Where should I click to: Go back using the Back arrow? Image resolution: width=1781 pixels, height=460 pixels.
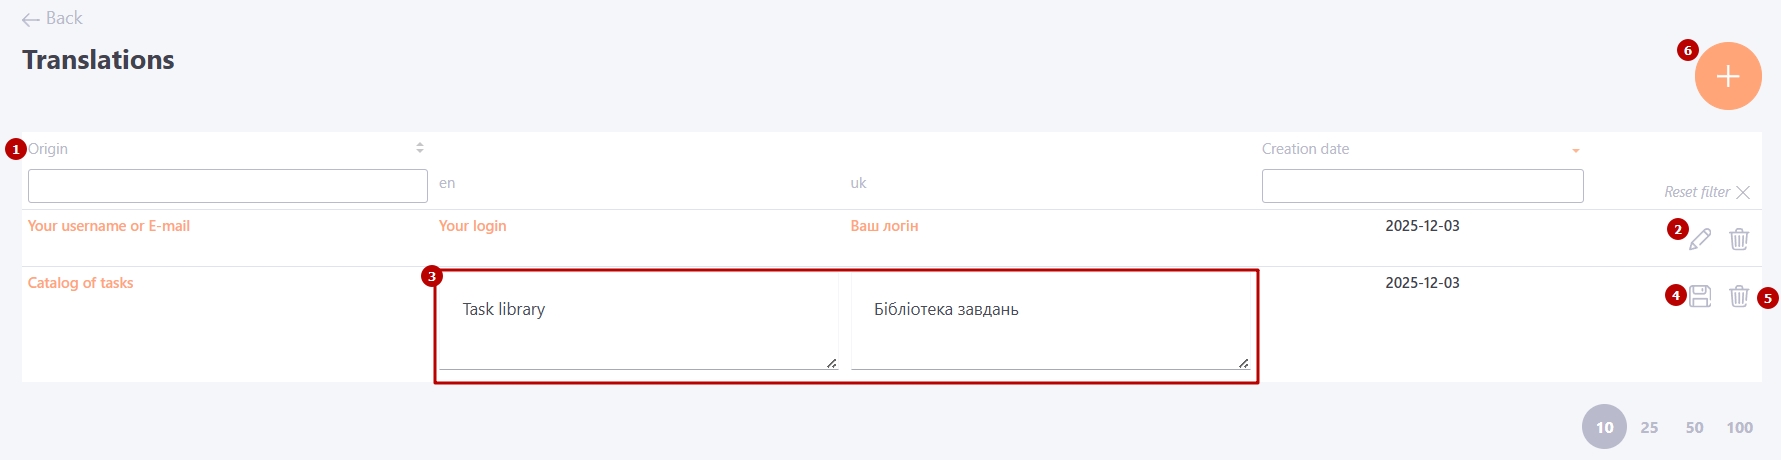point(52,18)
